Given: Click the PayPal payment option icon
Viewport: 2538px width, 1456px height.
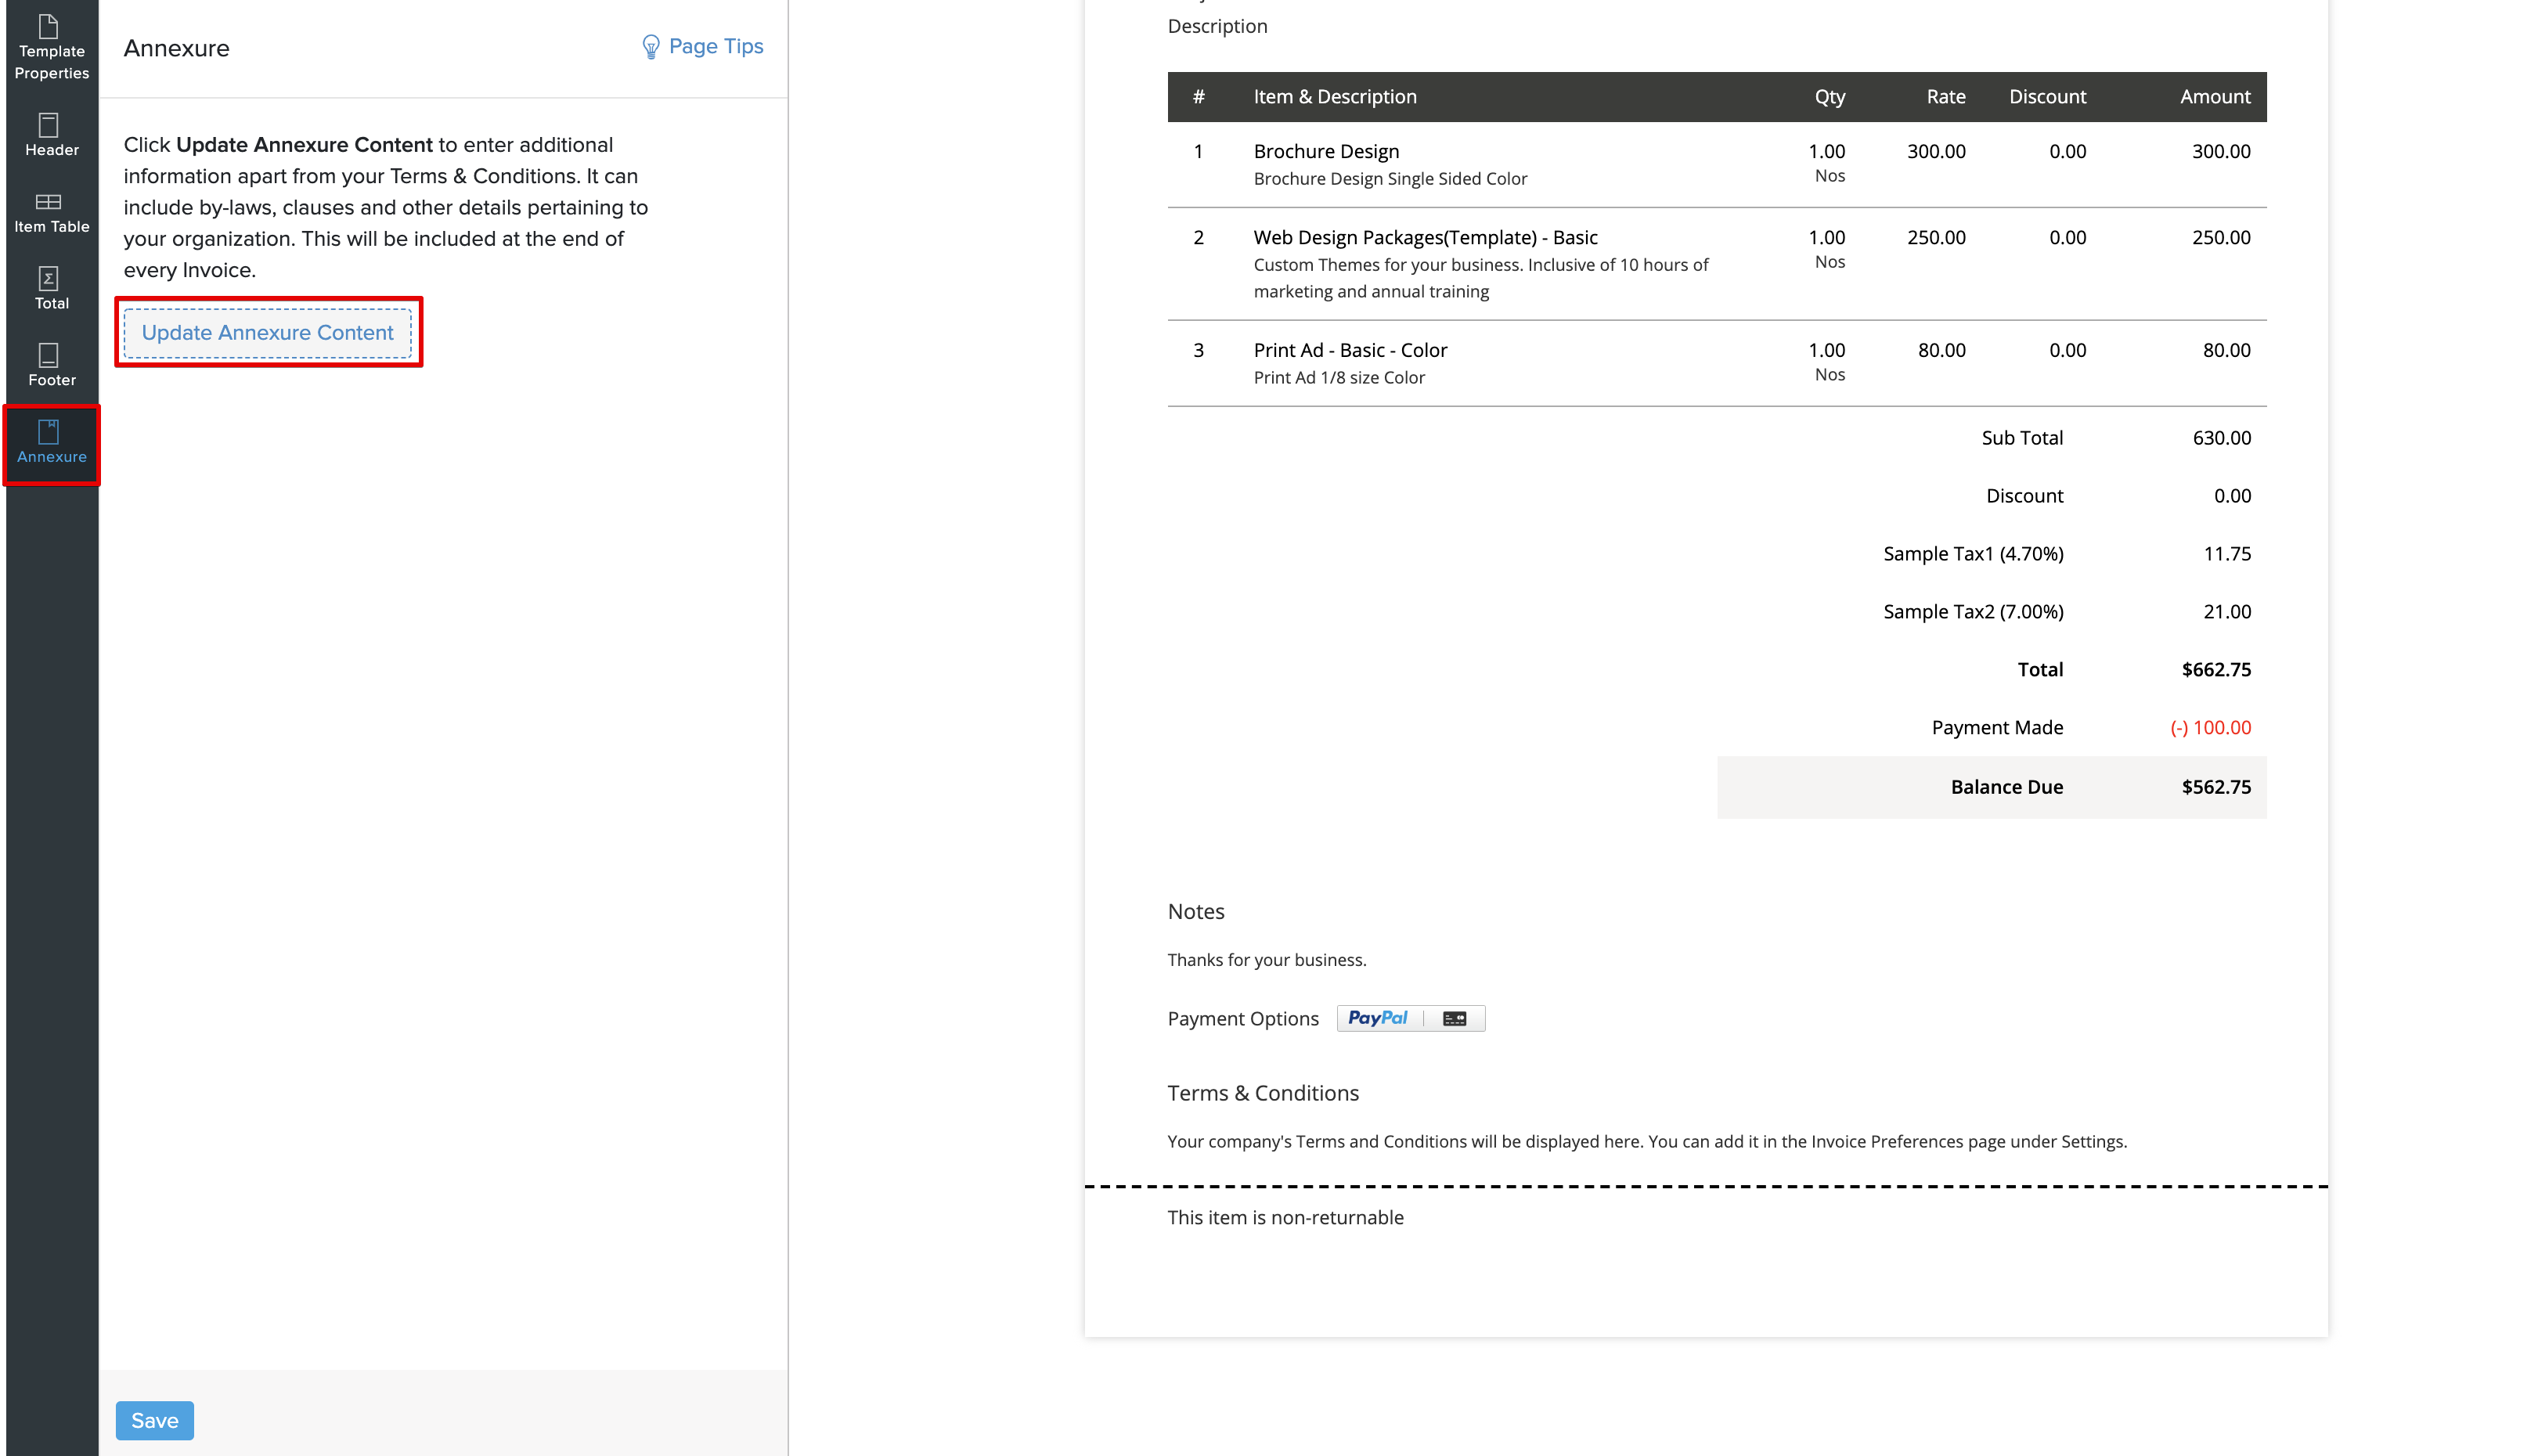Looking at the screenshot, I should (x=1377, y=1018).
